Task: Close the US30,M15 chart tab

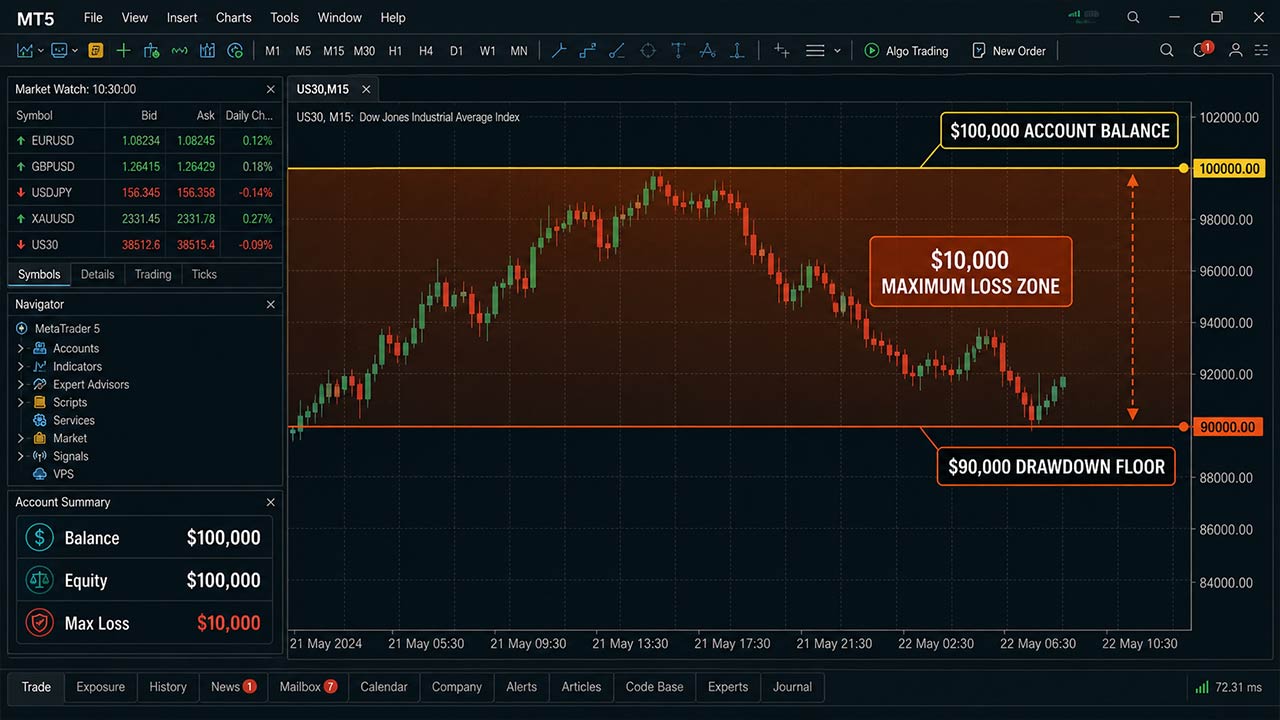Action: click(x=366, y=89)
